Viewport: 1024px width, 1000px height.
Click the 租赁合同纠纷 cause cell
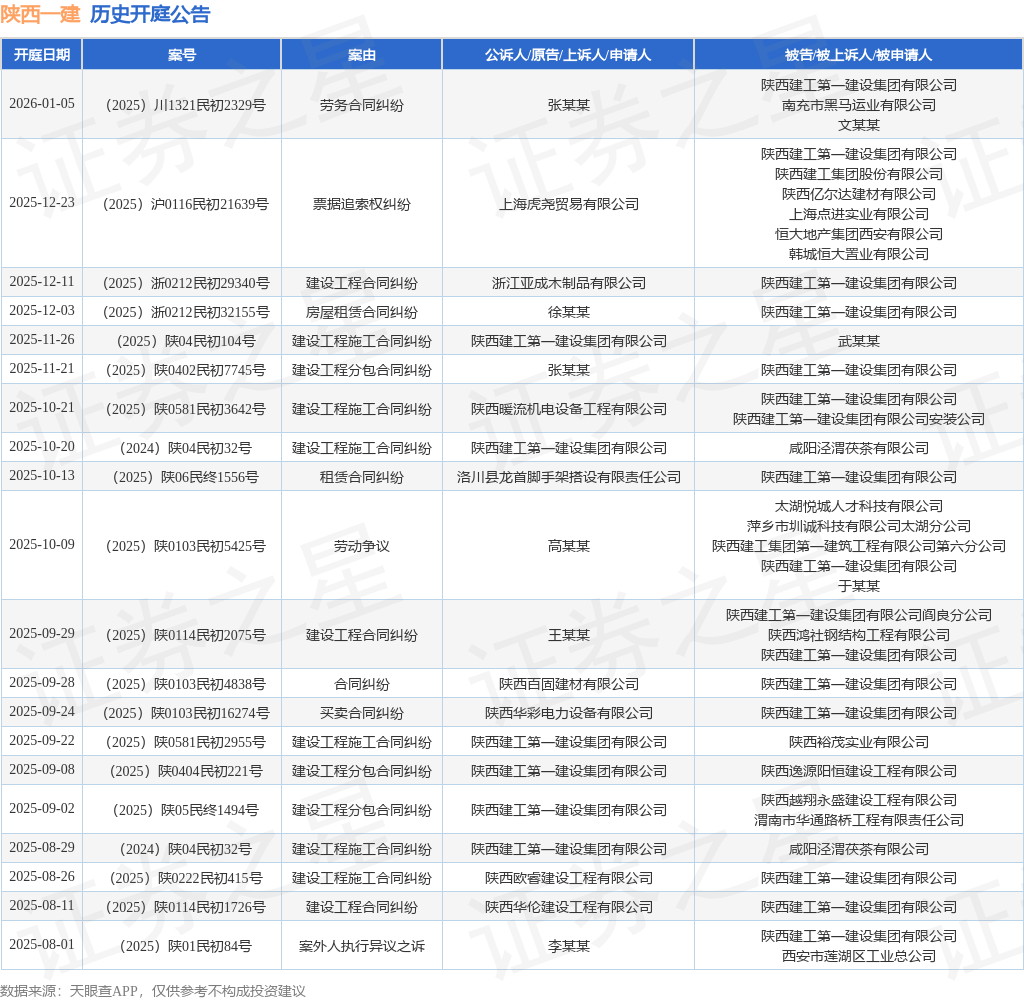[362, 477]
